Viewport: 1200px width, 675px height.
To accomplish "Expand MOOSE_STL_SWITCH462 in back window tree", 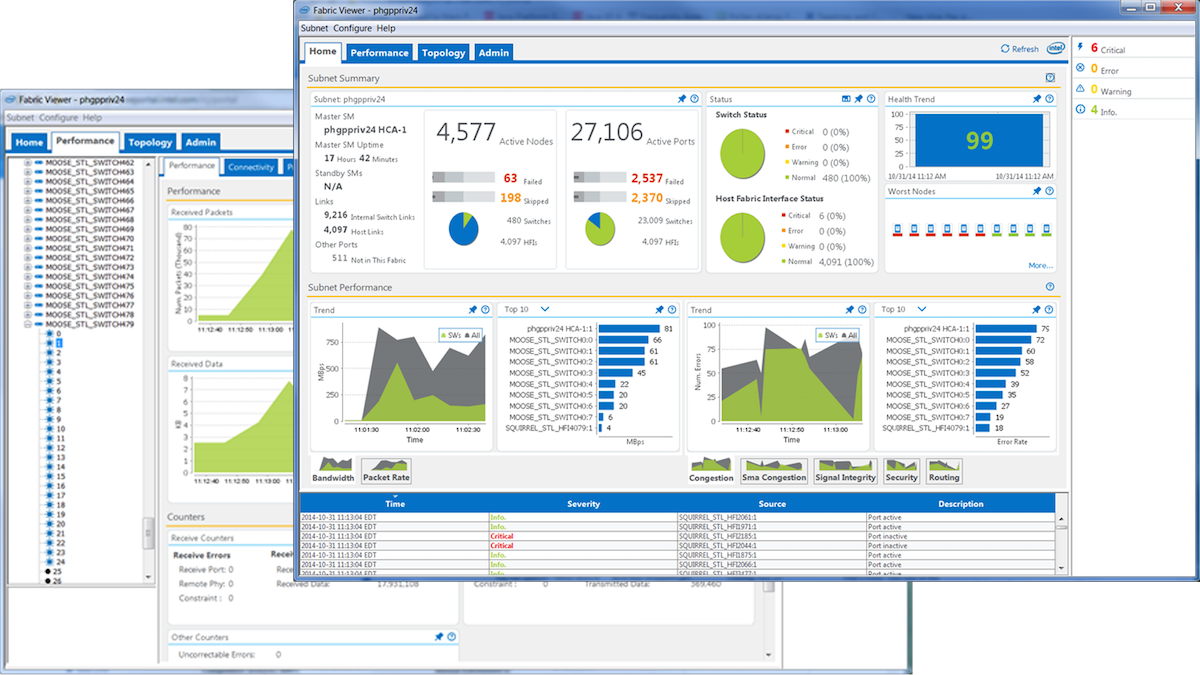I will [x=27, y=162].
